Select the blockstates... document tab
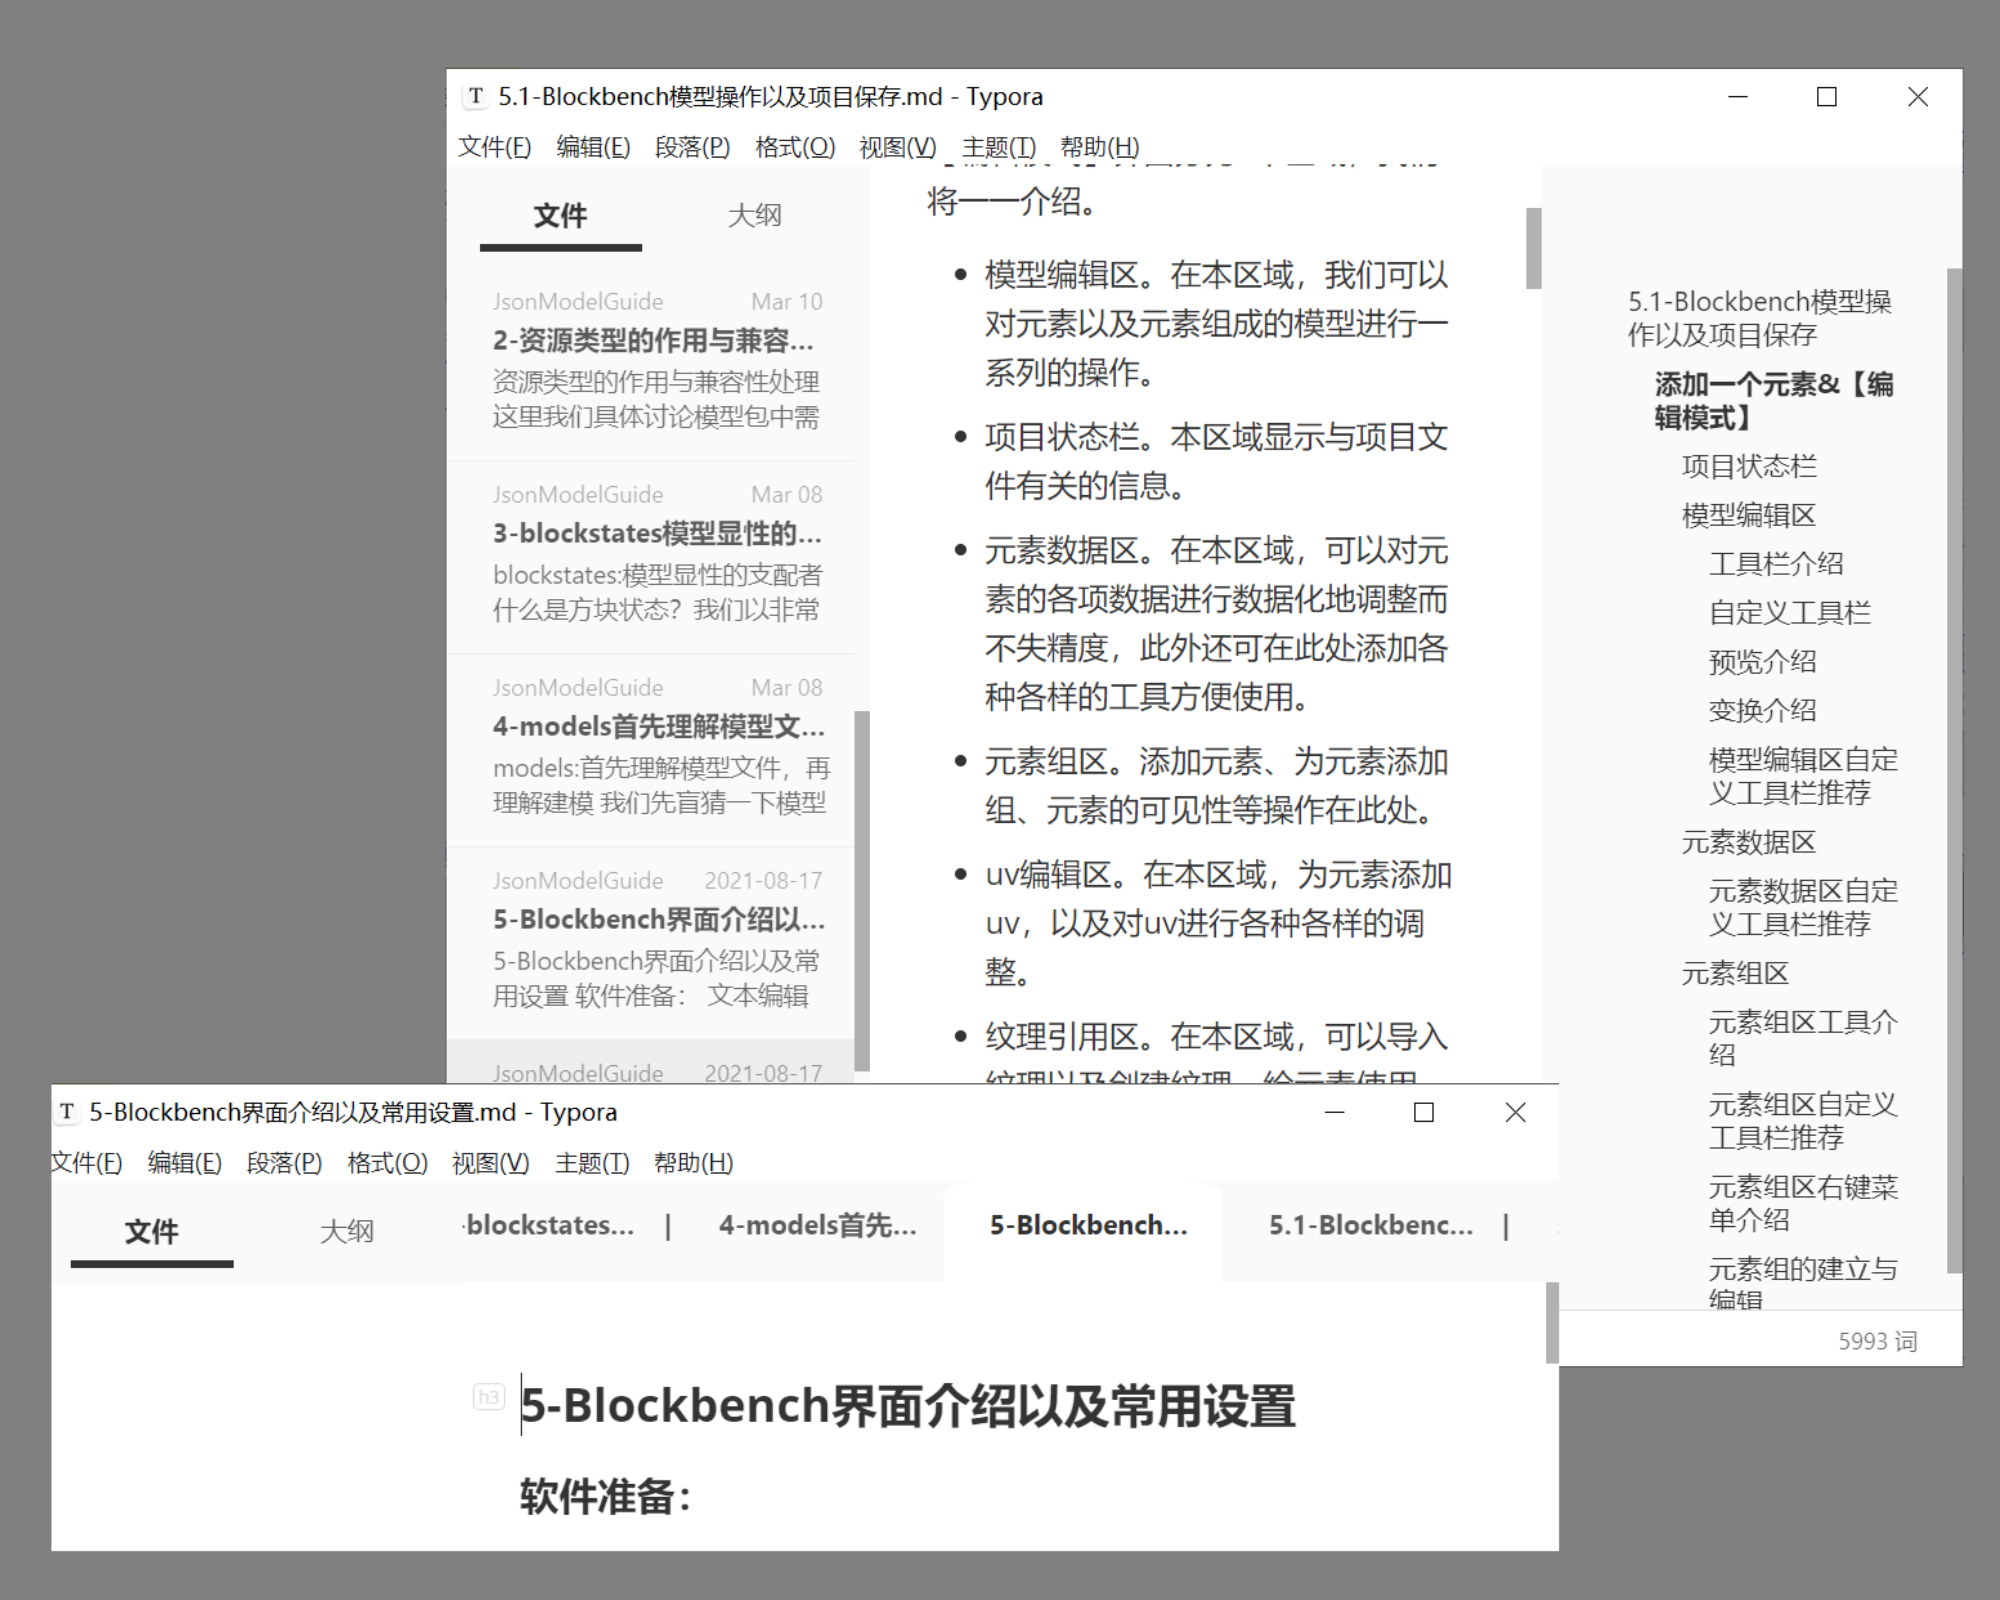 coord(550,1225)
